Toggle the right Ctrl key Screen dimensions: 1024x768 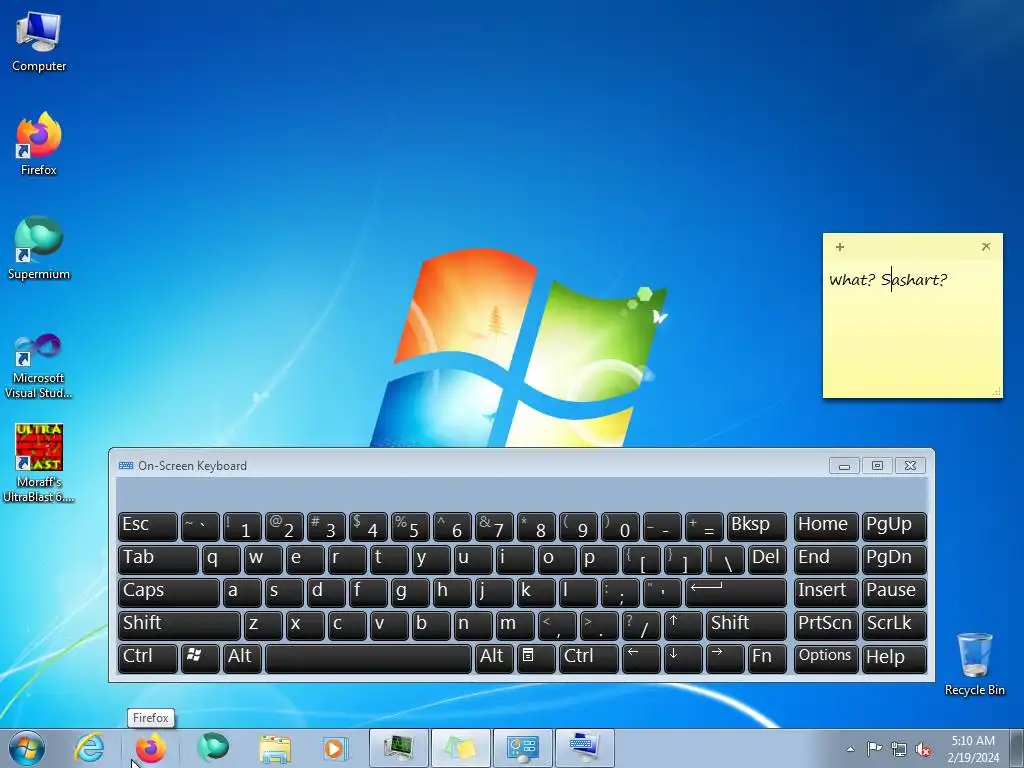coord(588,658)
